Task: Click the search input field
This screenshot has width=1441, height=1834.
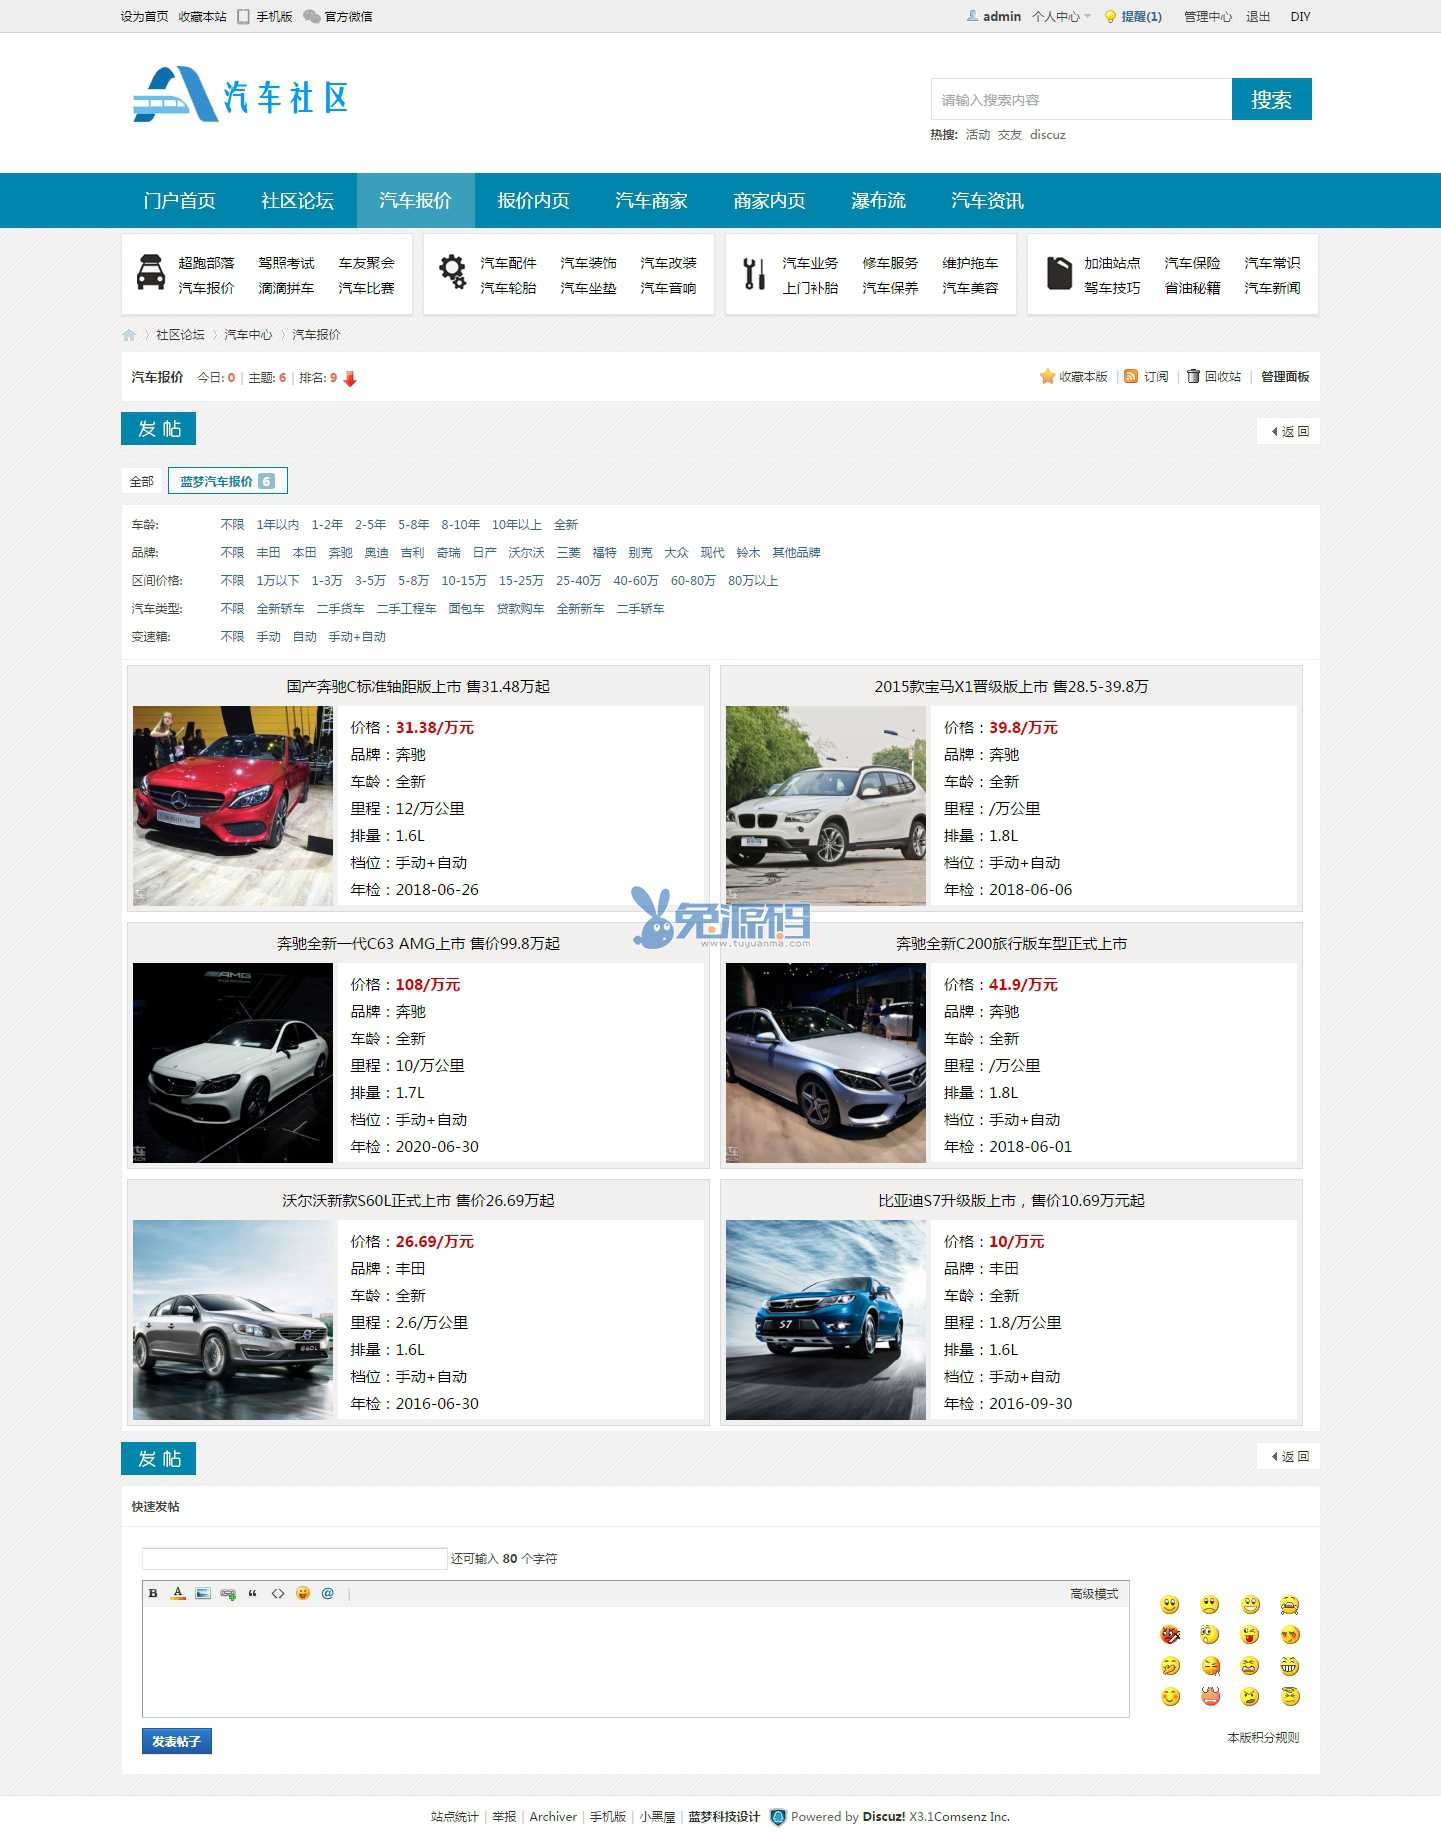Action: [x=1081, y=99]
